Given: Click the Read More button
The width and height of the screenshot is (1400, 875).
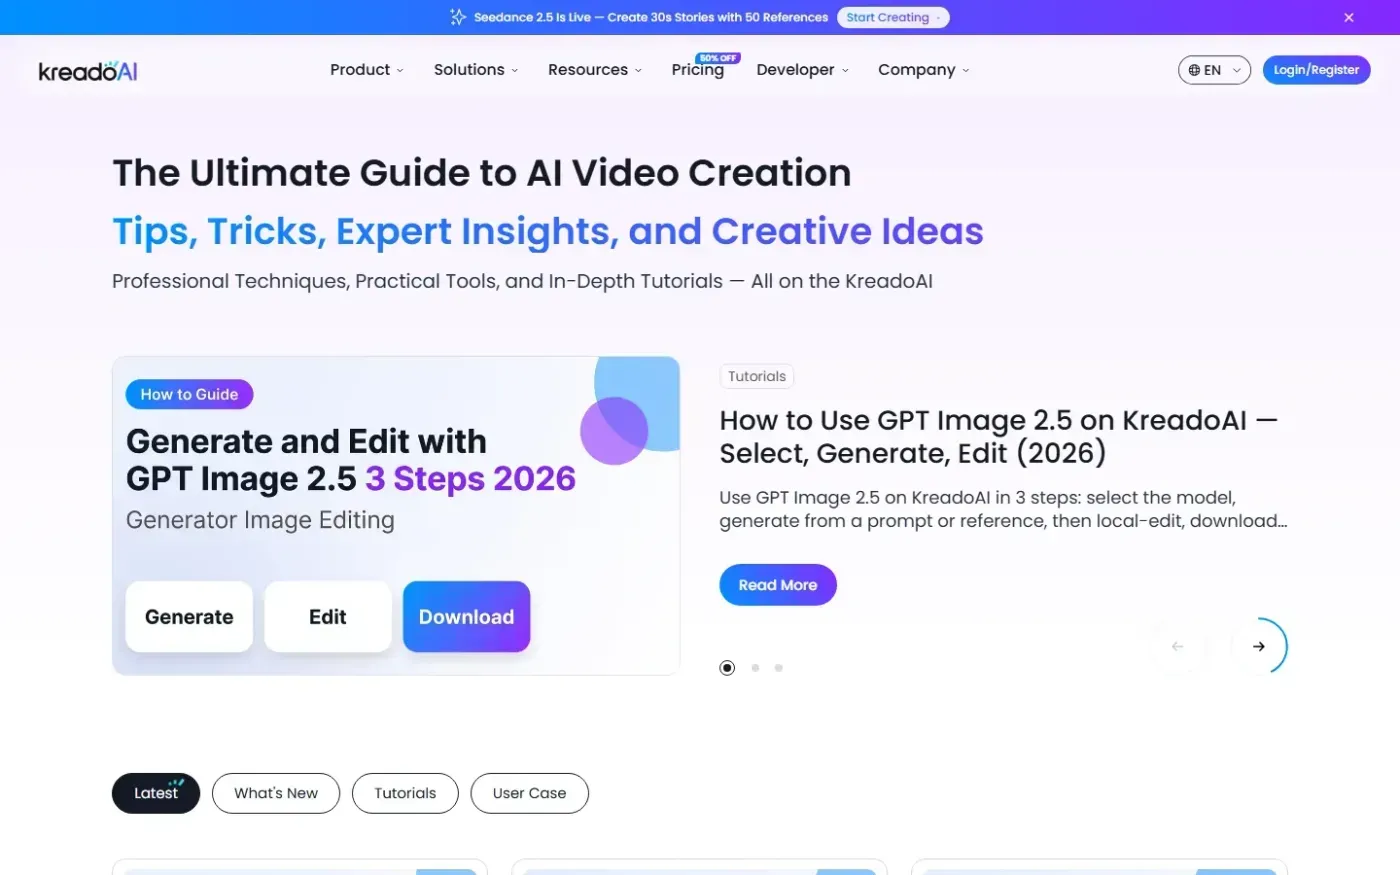Looking at the screenshot, I should pyautogui.click(x=778, y=585).
